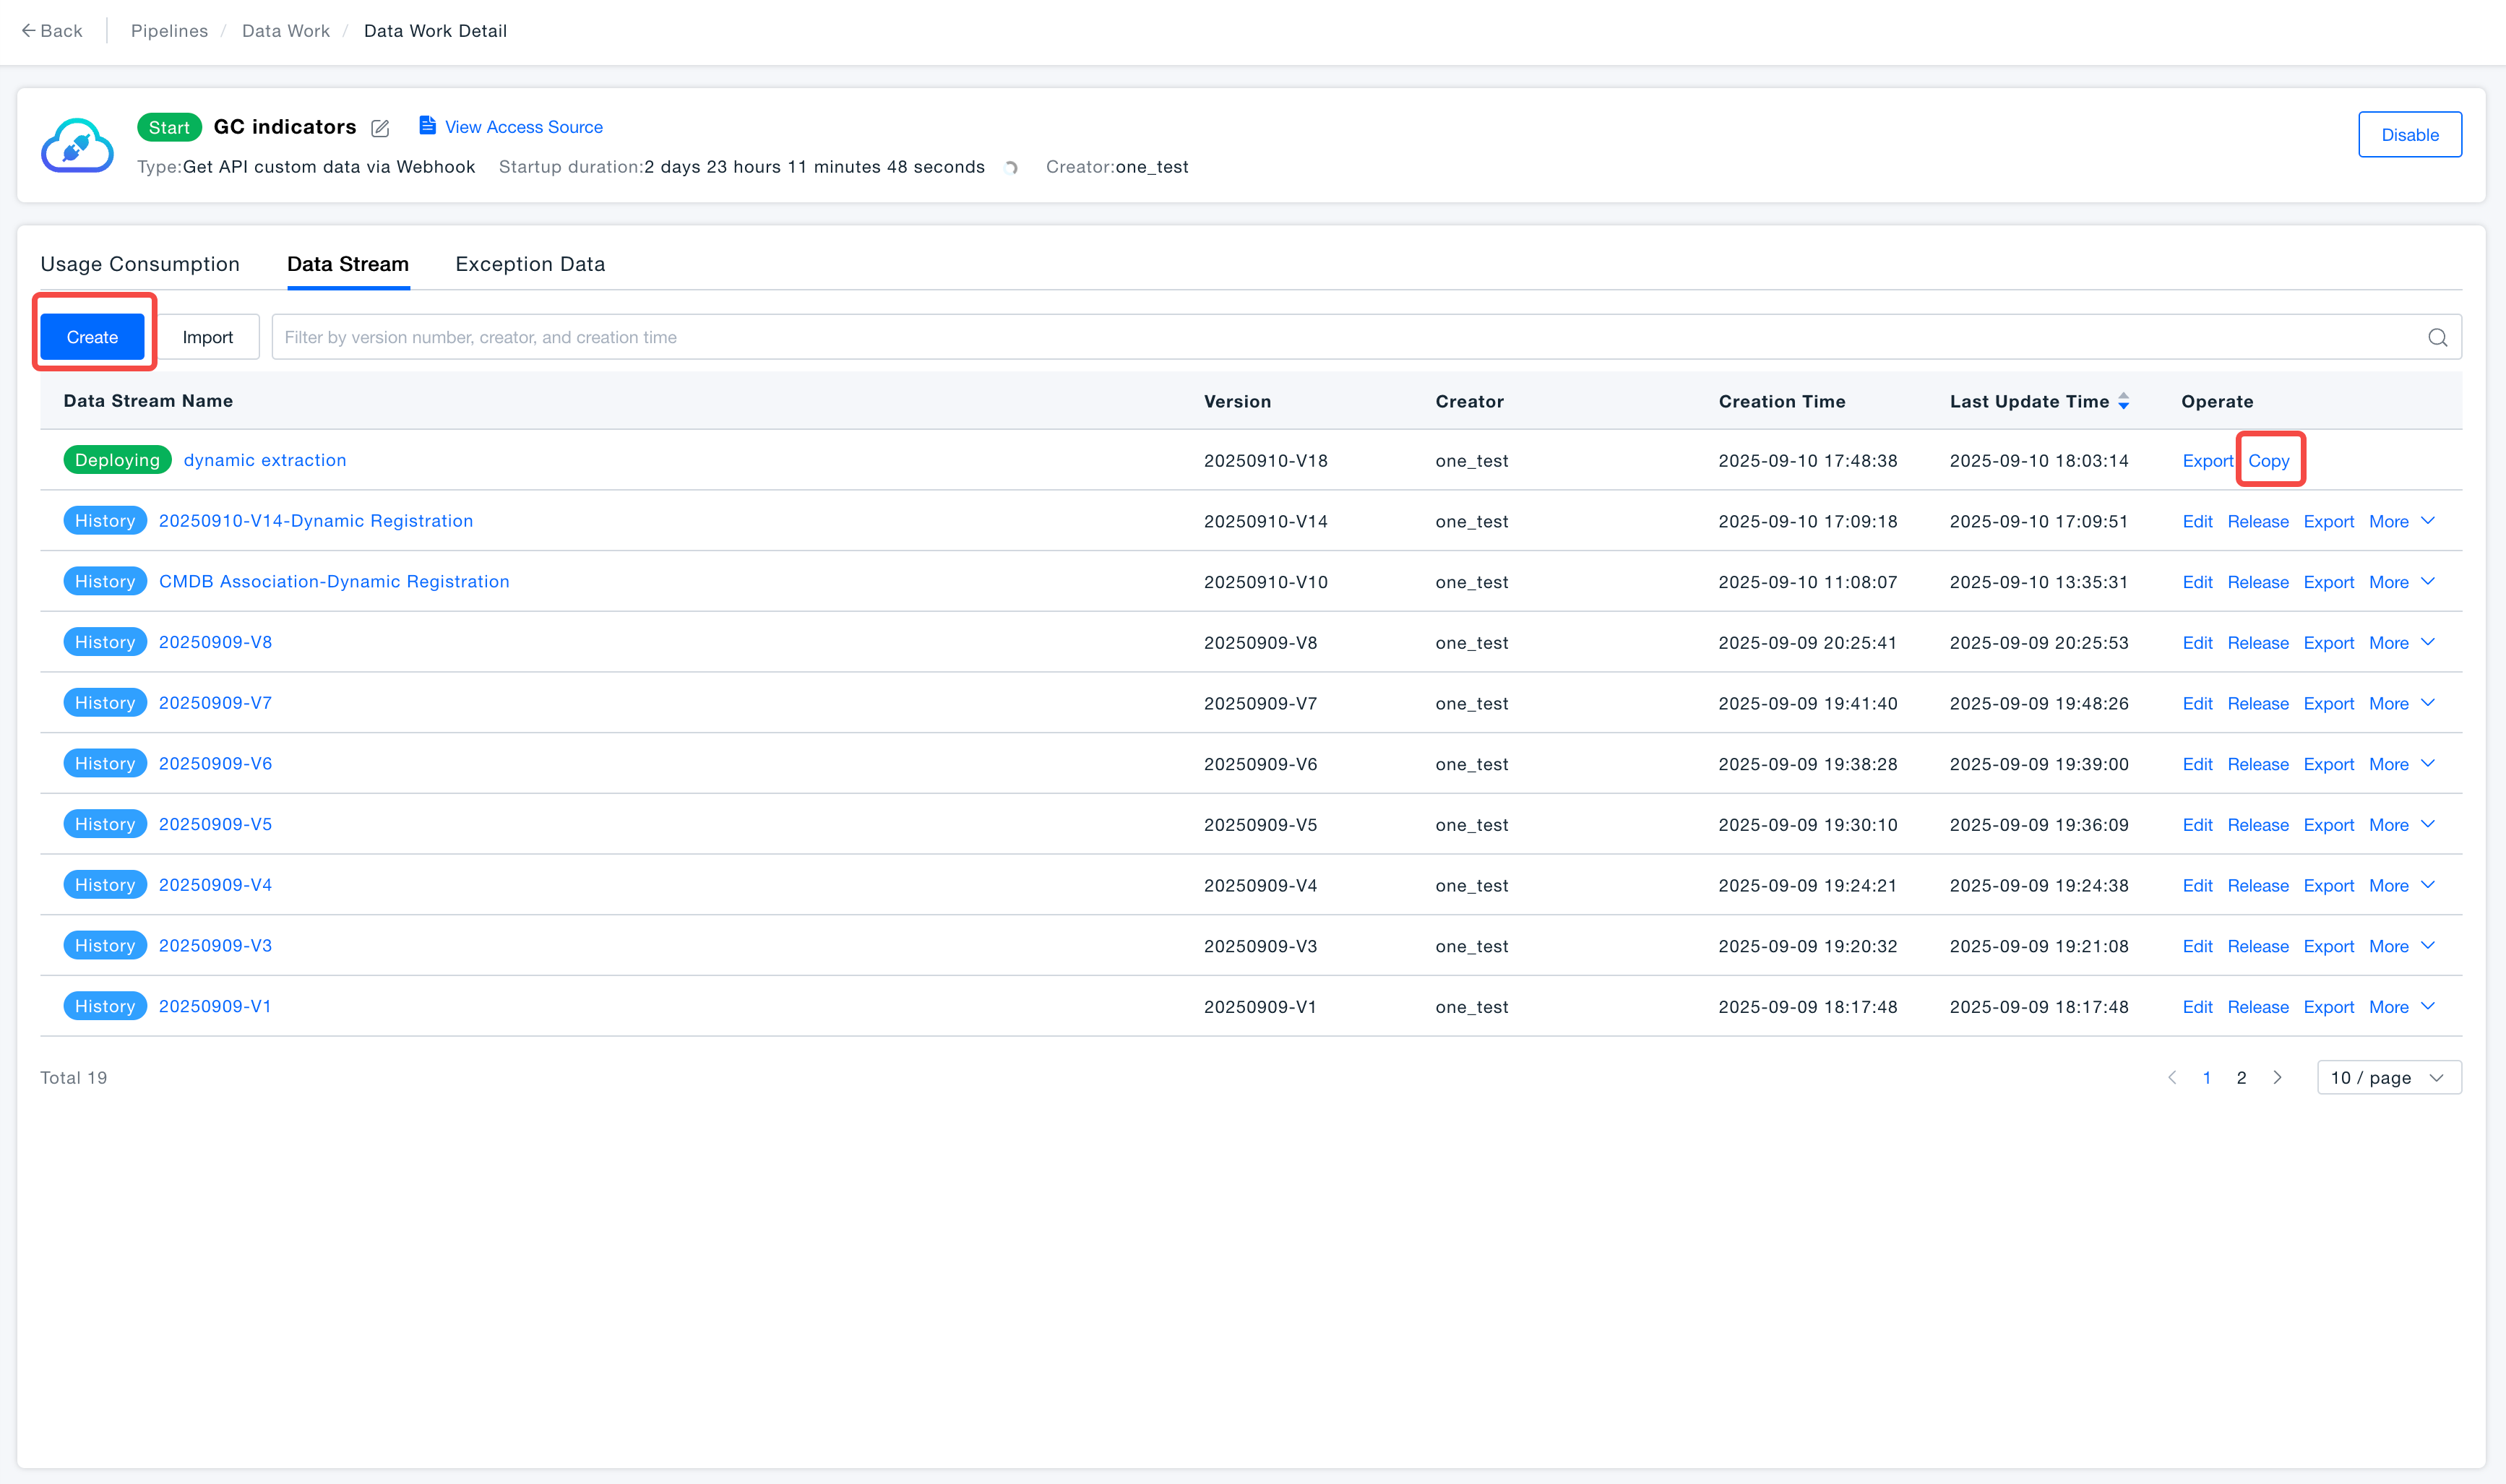2506x1484 pixels.
Task: Click the Disable button
Action: pos(2409,135)
